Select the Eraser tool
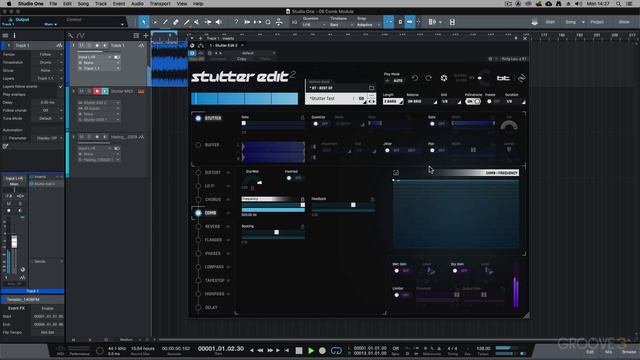640x360 pixels. (x=176, y=22)
